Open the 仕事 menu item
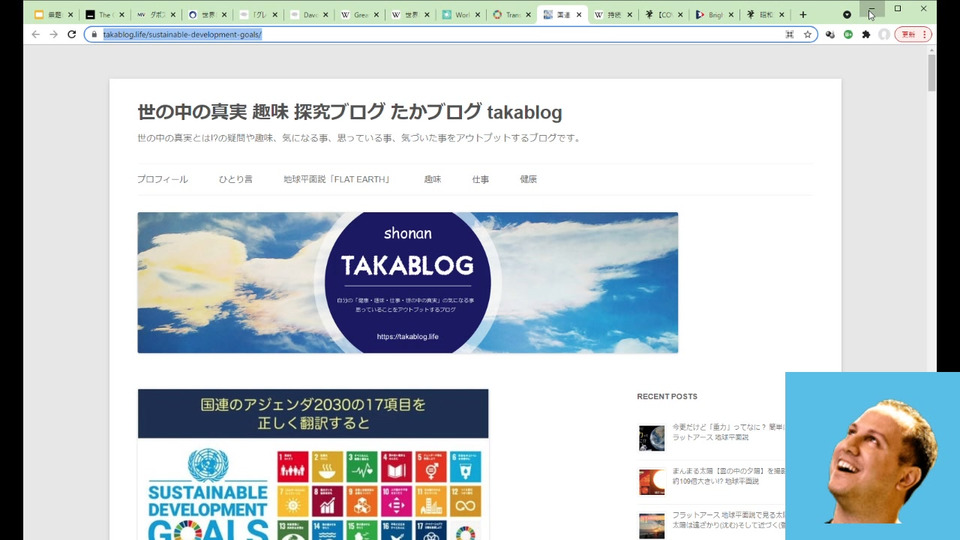The height and width of the screenshot is (540, 960). point(481,179)
